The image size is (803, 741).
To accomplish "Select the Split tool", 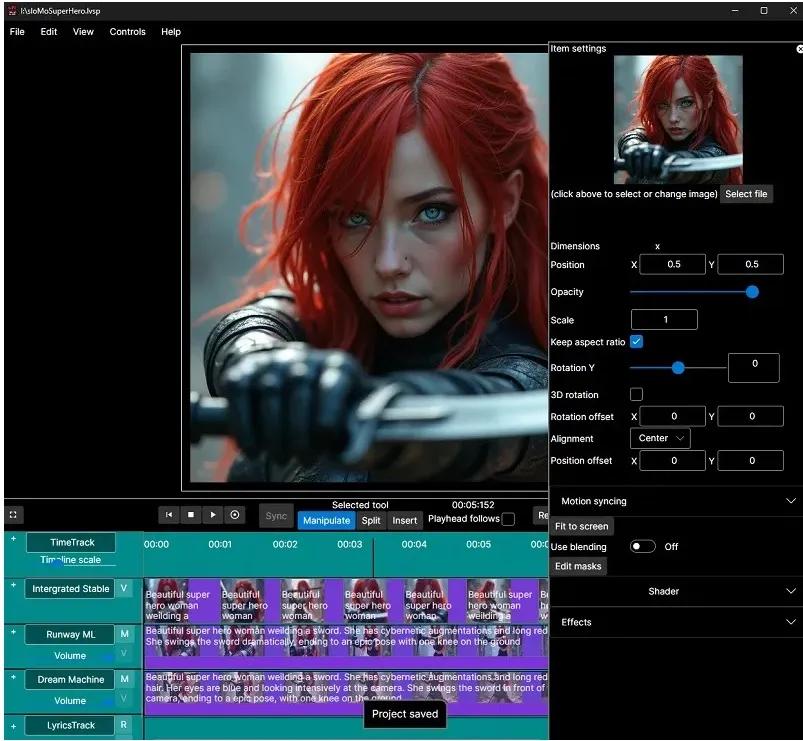I will [x=371, y=521].
